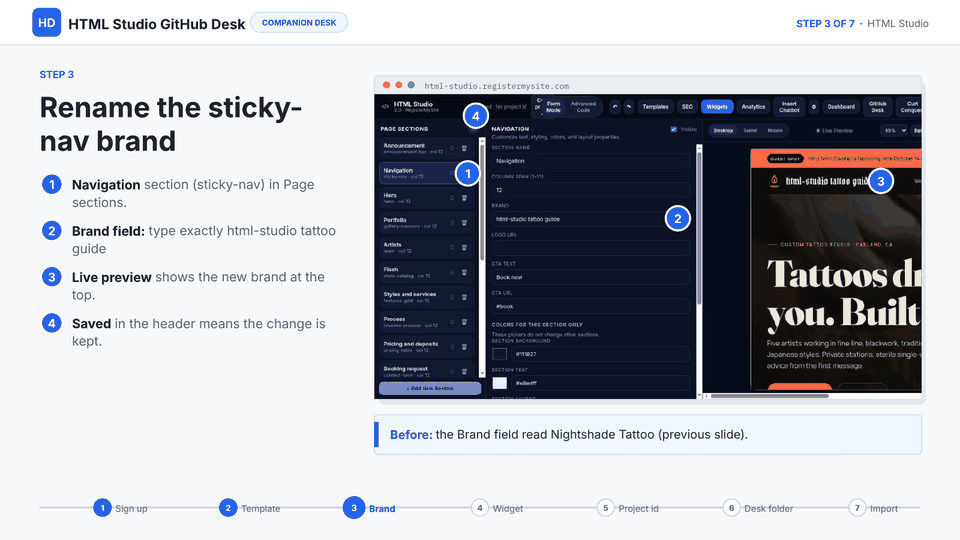Click the empty Logo URL input field

pyautogui.click(x=591, y=248)
